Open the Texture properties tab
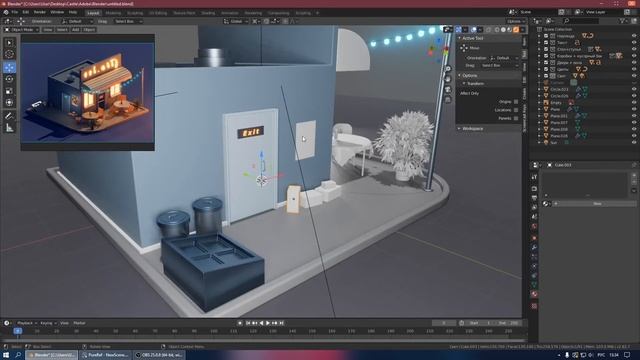This screenshot has height=360, width=640. [534, 306]
